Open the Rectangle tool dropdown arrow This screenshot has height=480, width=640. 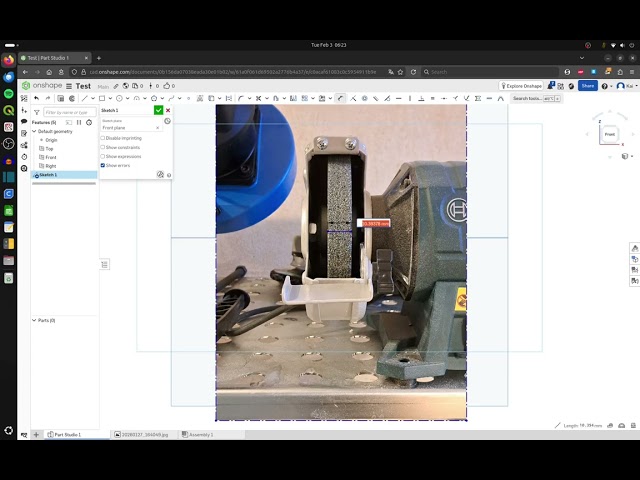(110, 98)
